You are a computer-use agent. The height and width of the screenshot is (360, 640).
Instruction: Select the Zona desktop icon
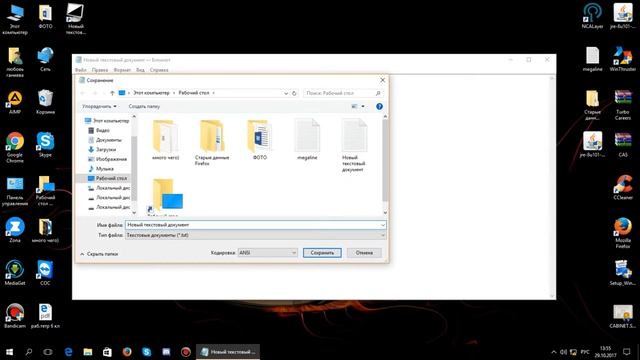(x=15, y=230)
